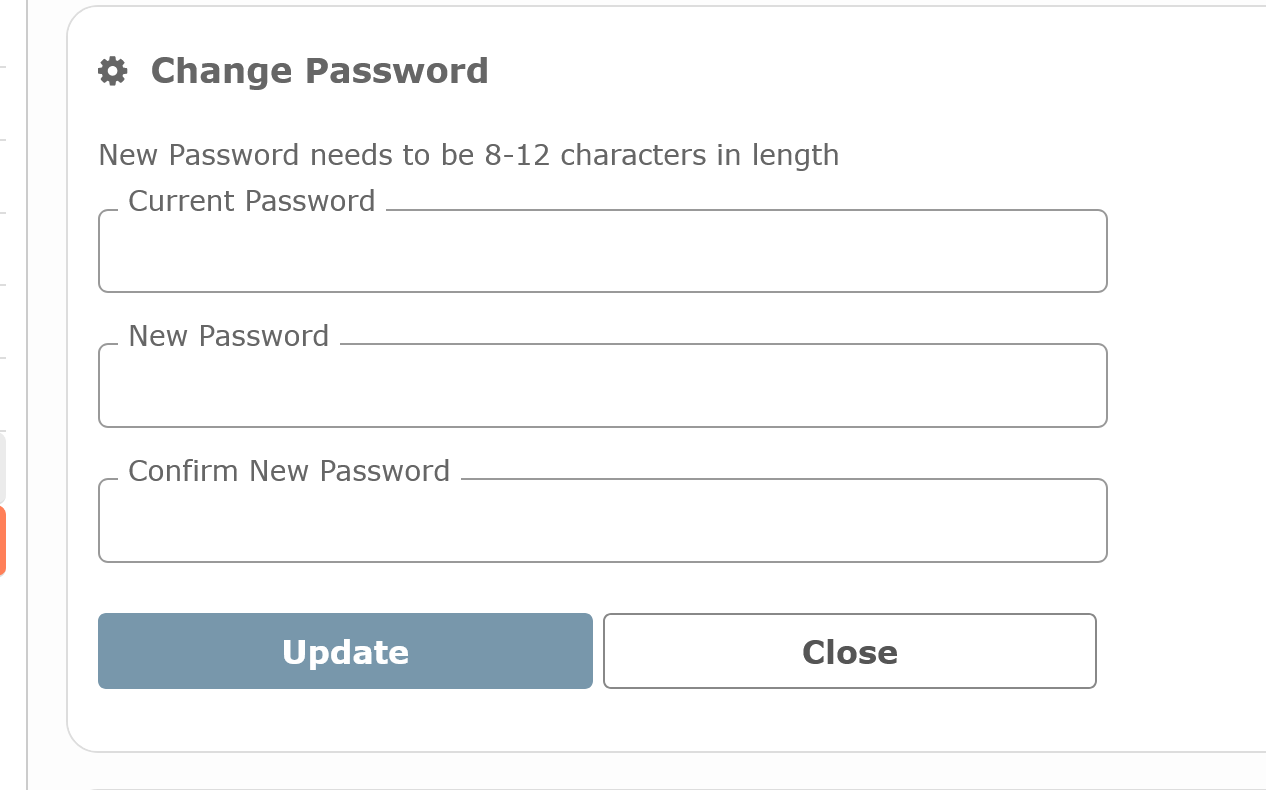Click the Change Password heading text
The height and width of the screenshot is (790, 1266).
[319, 72]
